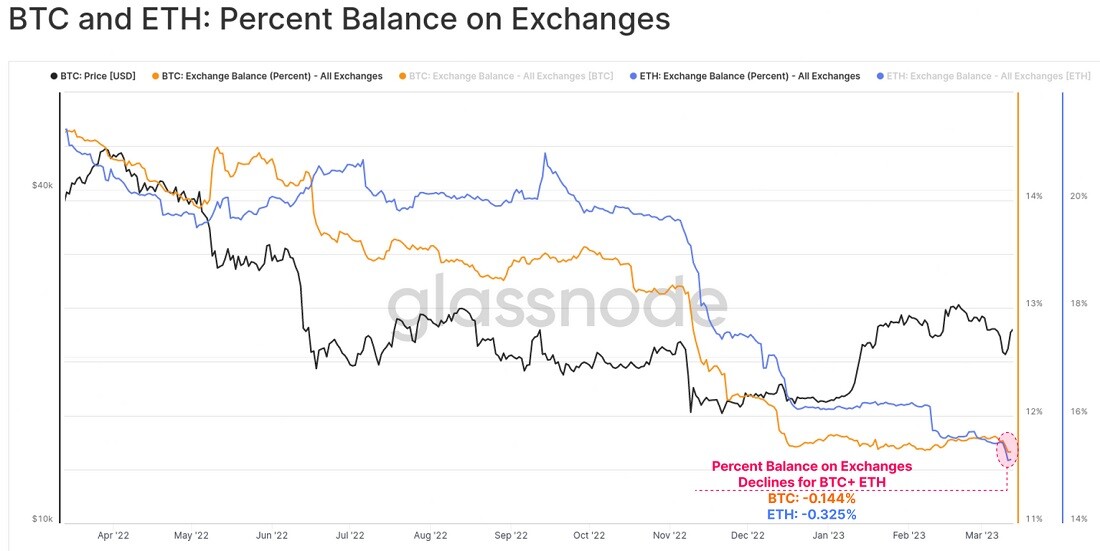1100x551 pixels.
Task: Click the ETH: -0.325% annotation text
Action: 812,515
